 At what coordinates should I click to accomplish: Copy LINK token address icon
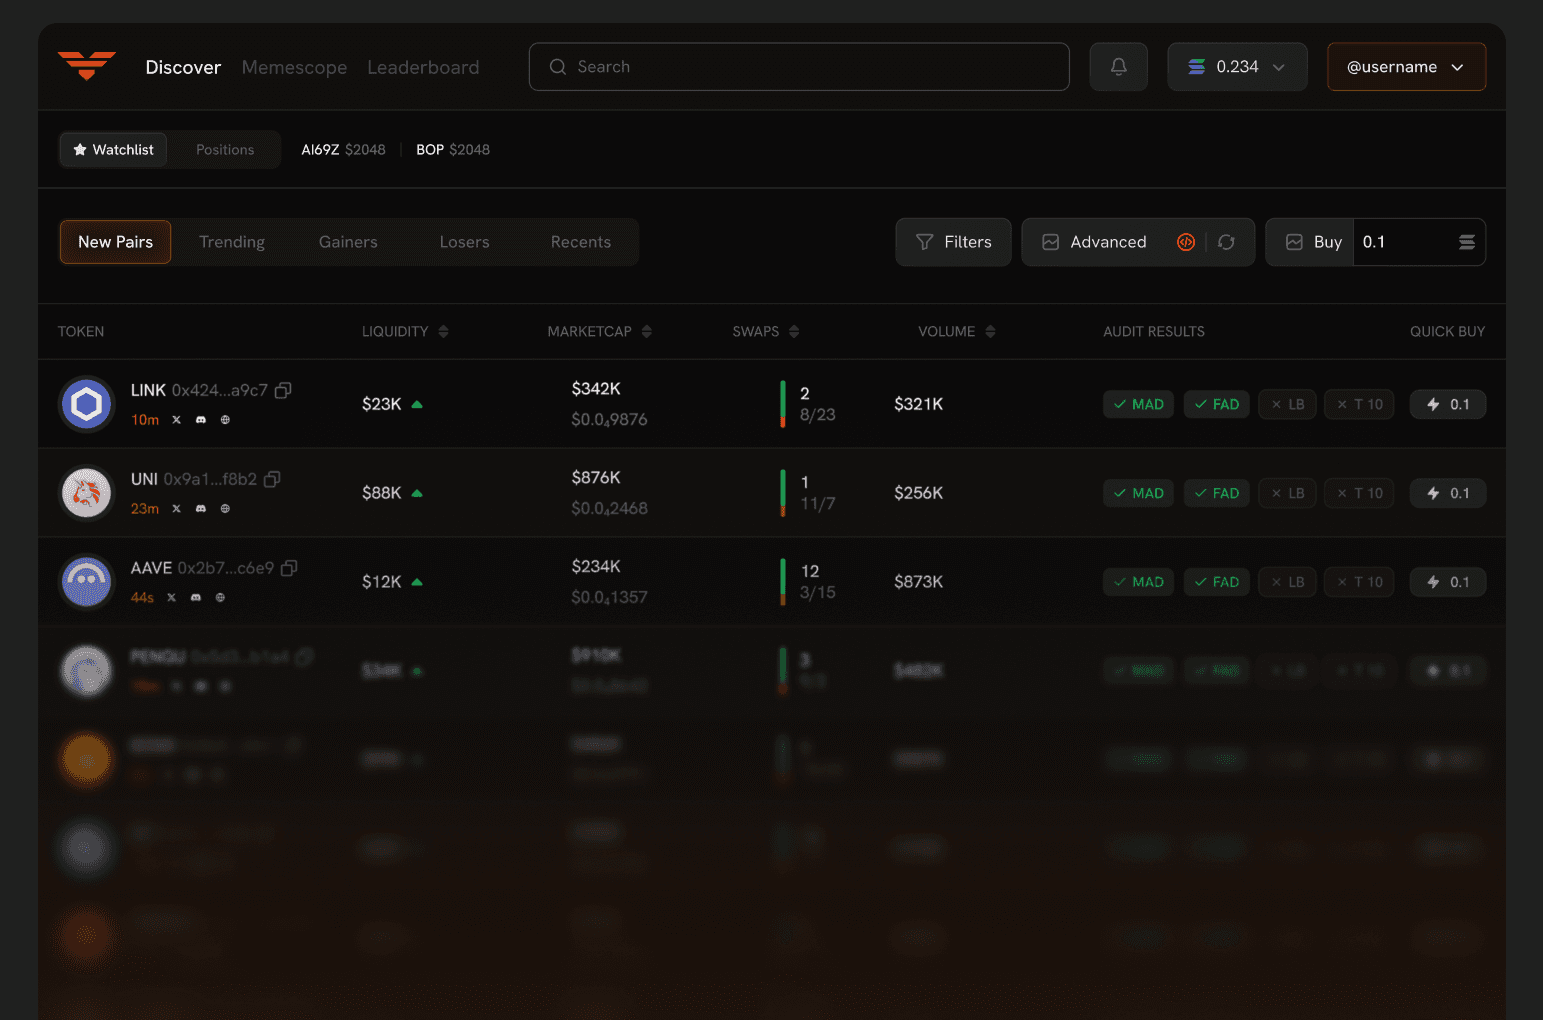pyautogui.click(x=283, y=390)
